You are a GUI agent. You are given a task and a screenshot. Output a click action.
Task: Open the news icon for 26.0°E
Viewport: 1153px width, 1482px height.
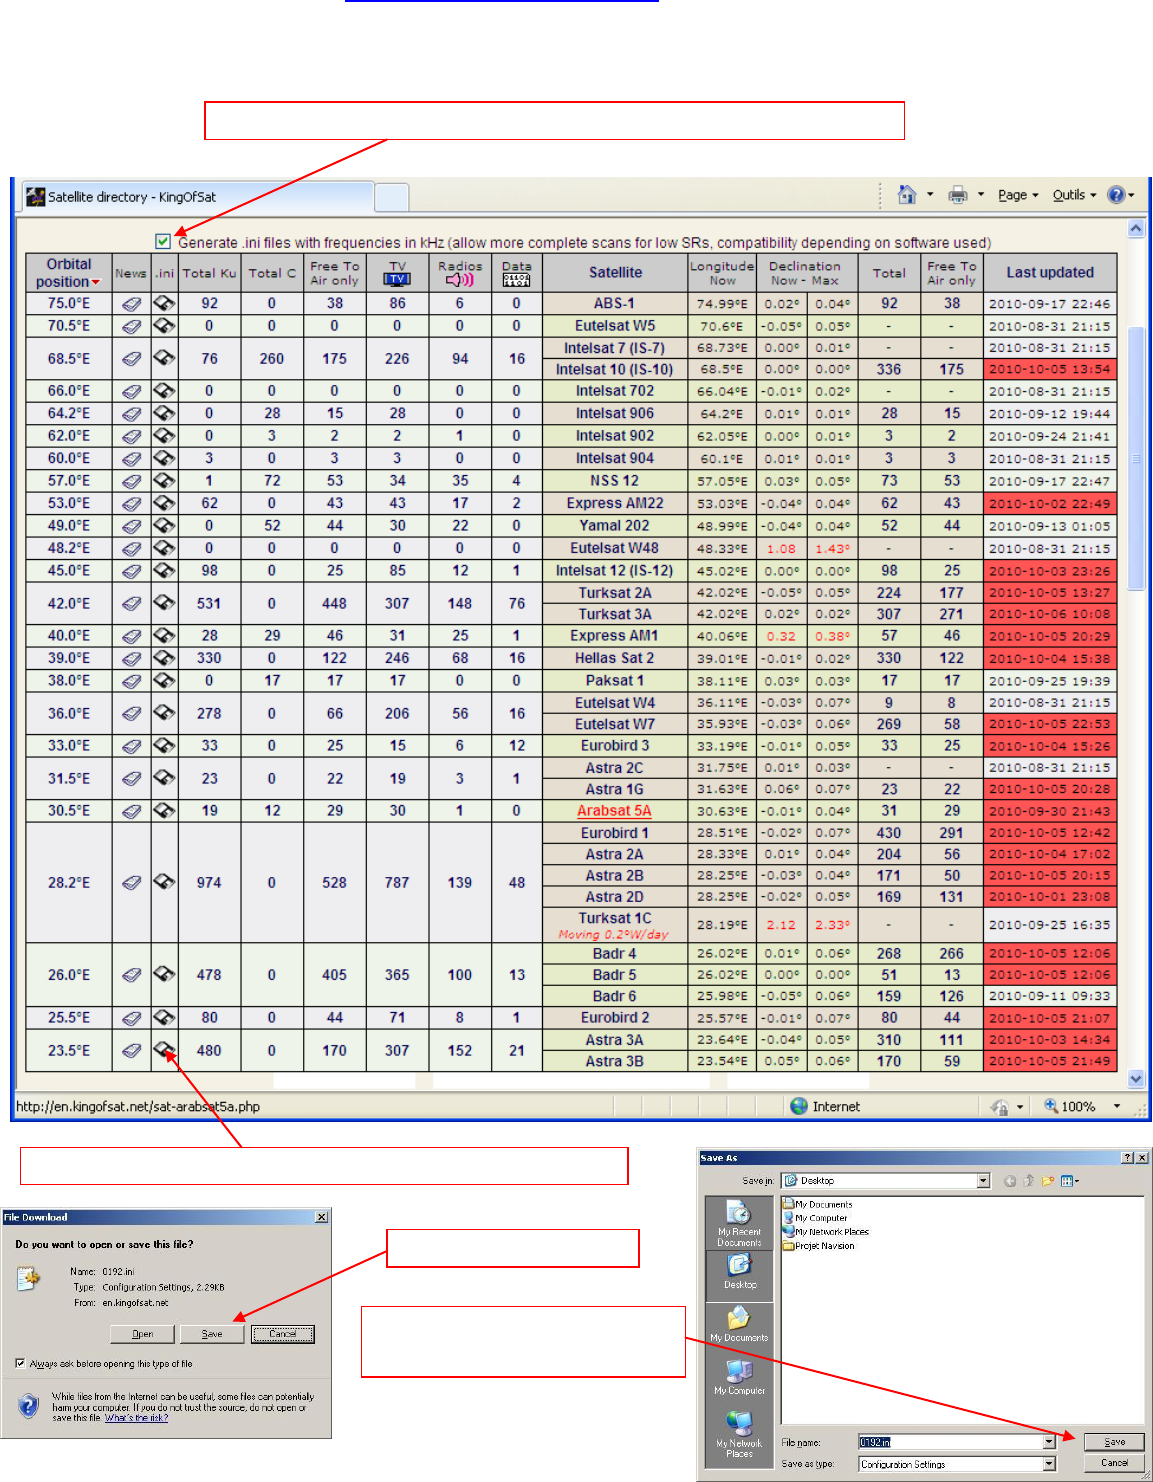pyautogui.click(x=131, y=975)
